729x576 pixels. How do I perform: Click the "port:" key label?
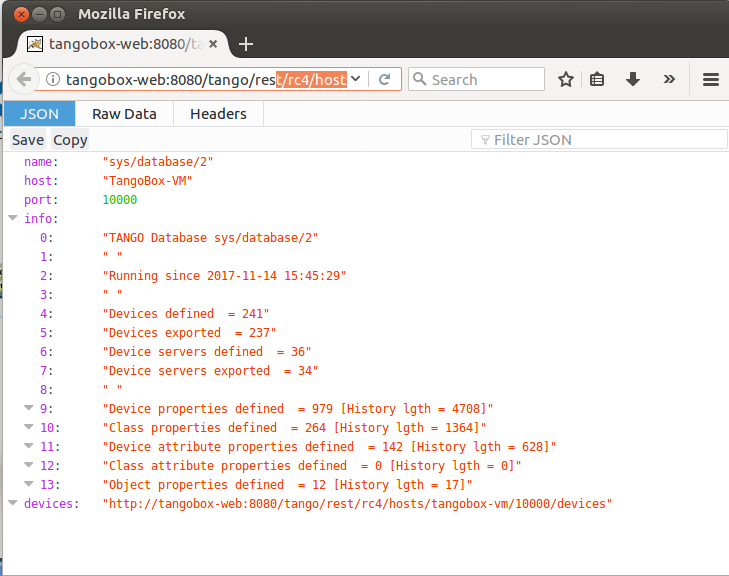click(x=41, y=200)
